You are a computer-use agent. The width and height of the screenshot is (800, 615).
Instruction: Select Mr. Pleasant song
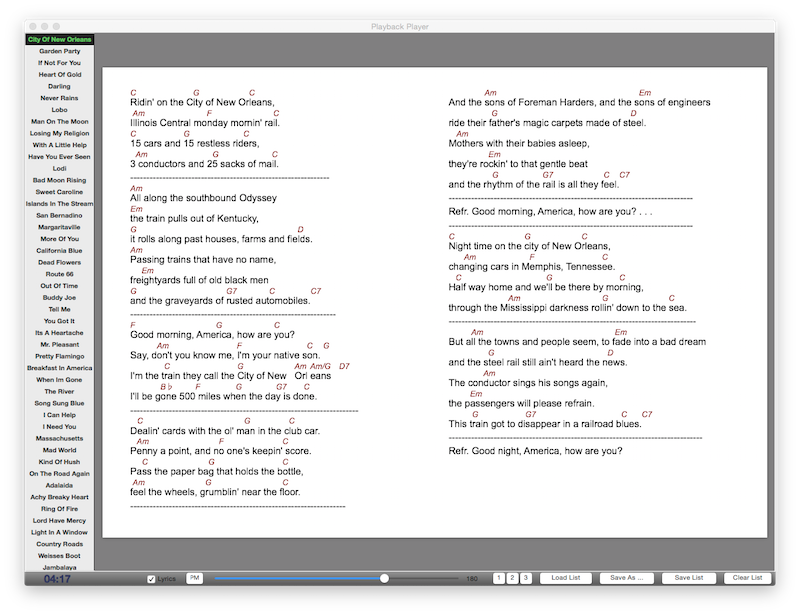60,345
